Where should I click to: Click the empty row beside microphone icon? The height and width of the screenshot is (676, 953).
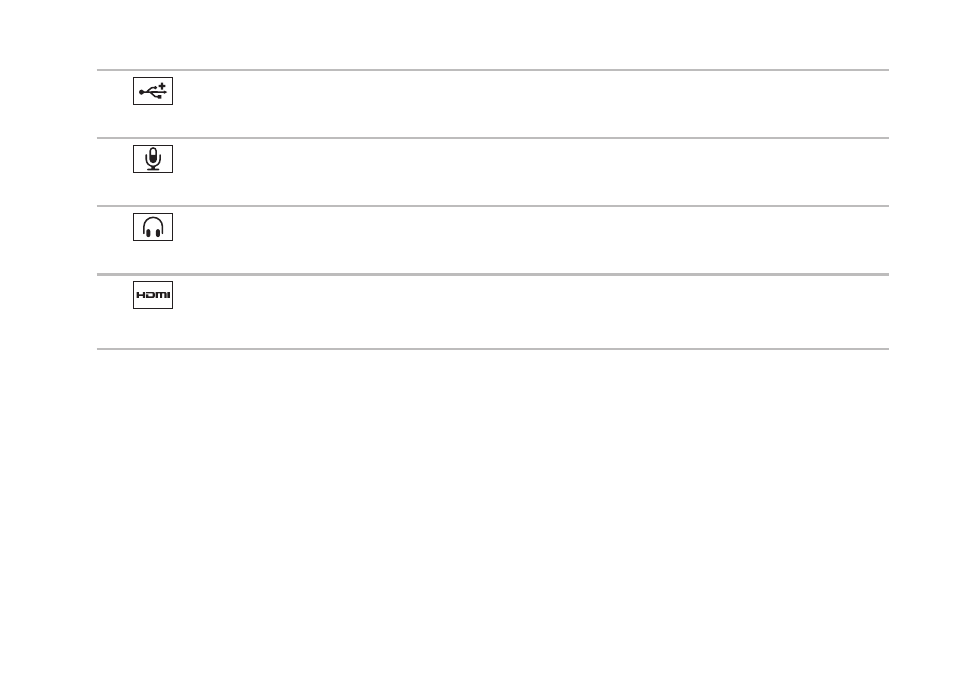(529, 172)
